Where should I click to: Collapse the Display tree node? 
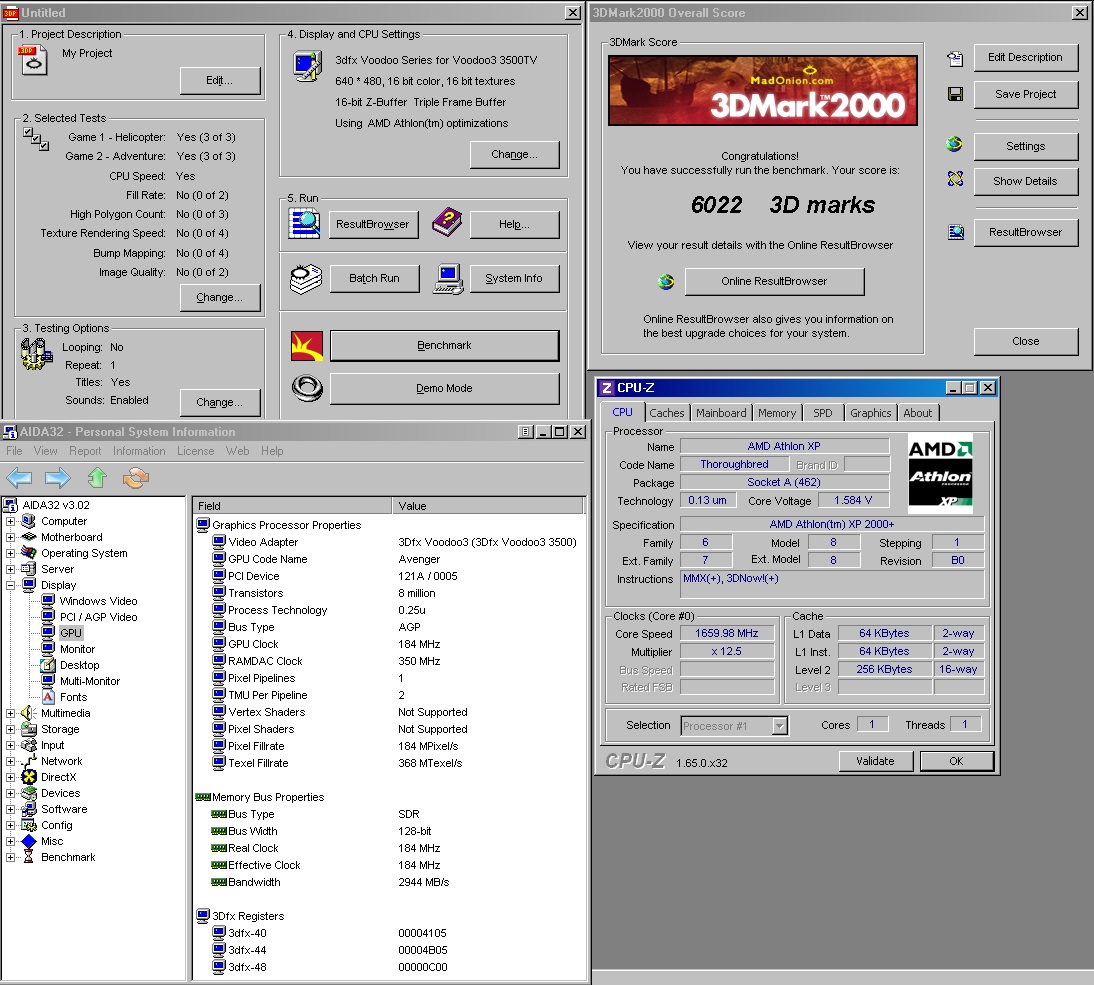10,585
